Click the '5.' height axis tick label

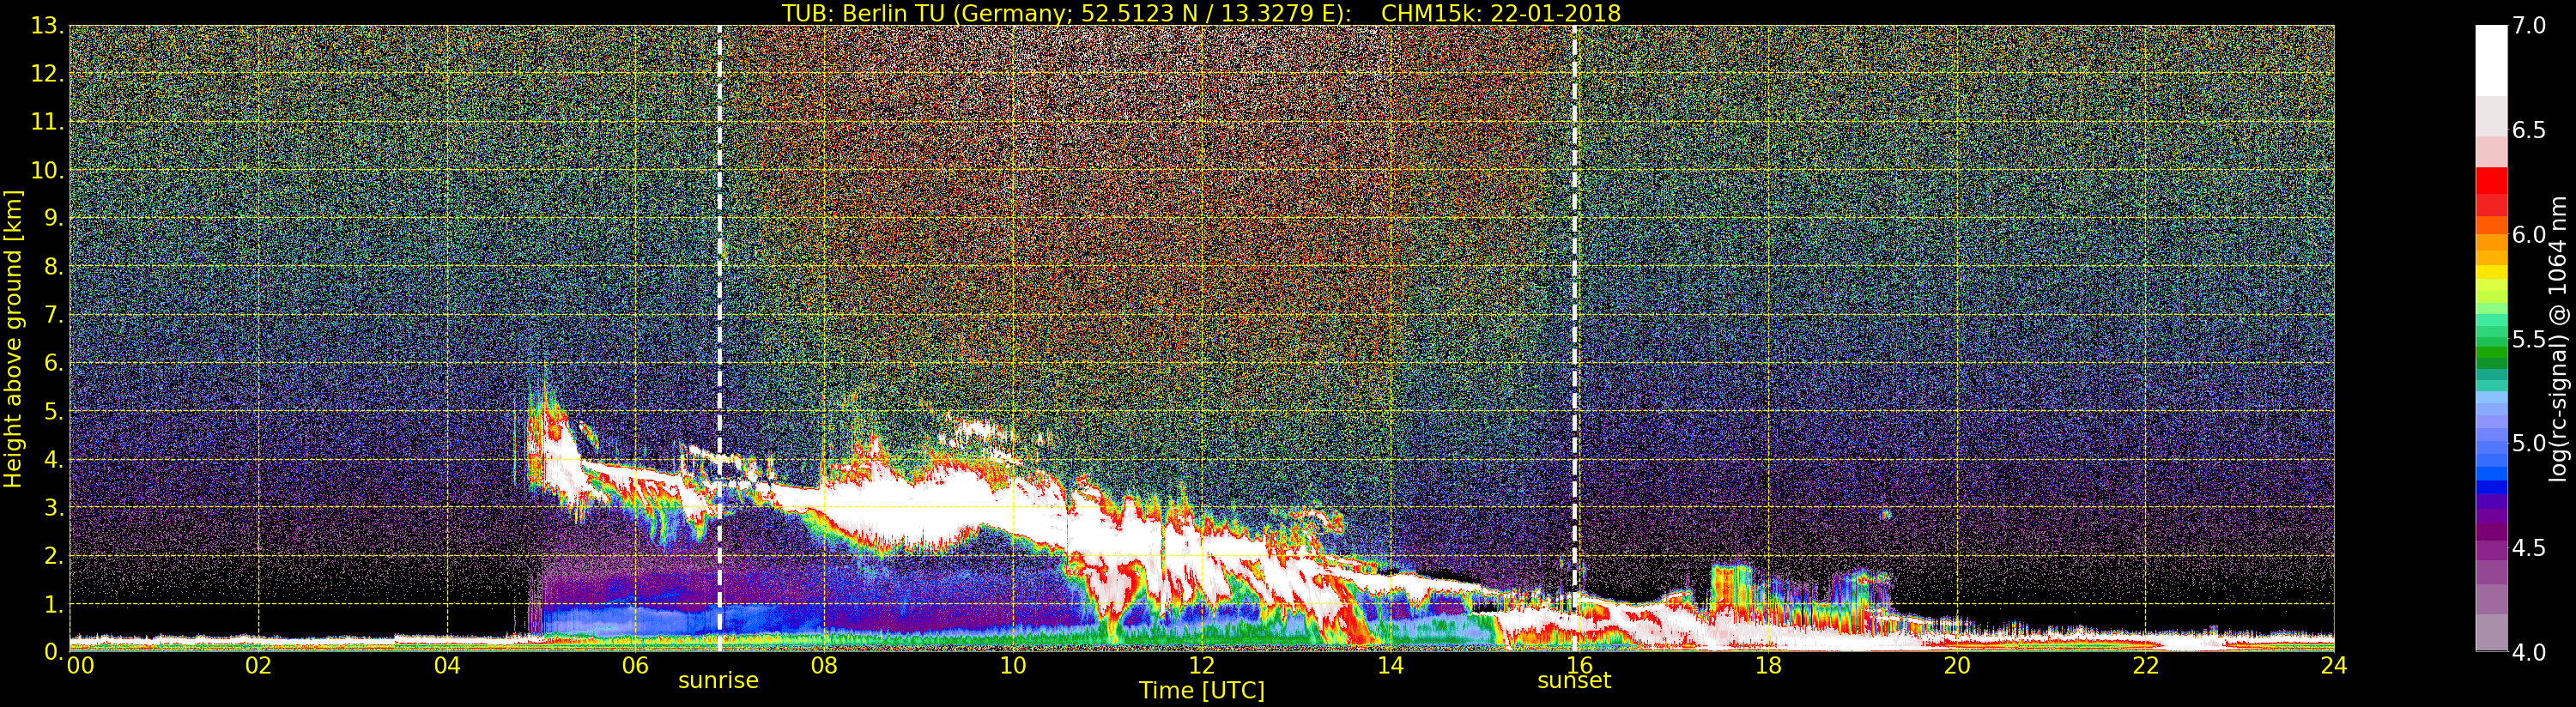point(54,411)
